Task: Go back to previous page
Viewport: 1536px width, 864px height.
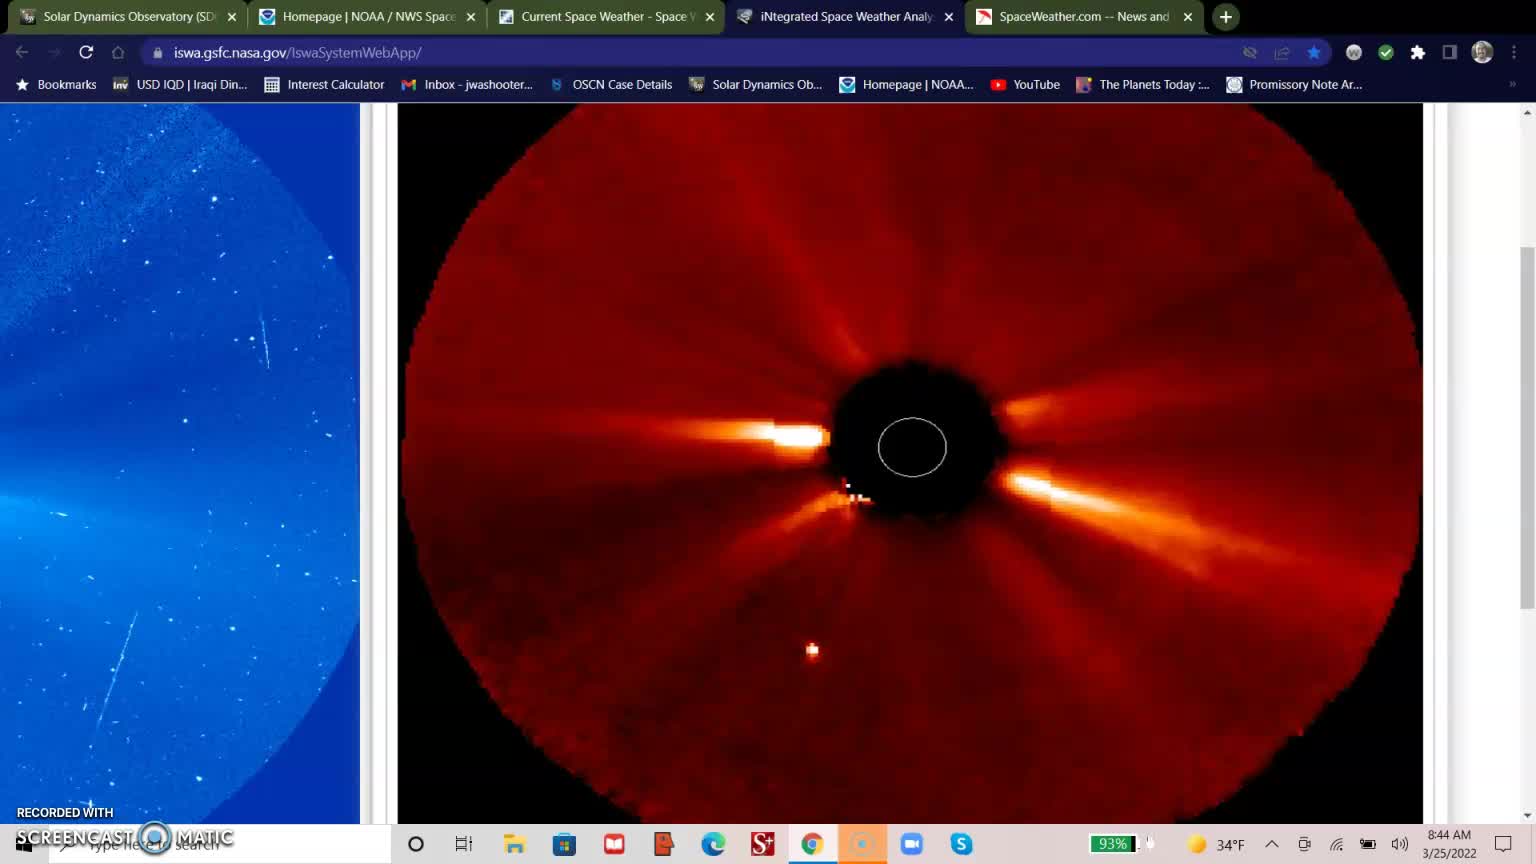Action: coord(22,53)
